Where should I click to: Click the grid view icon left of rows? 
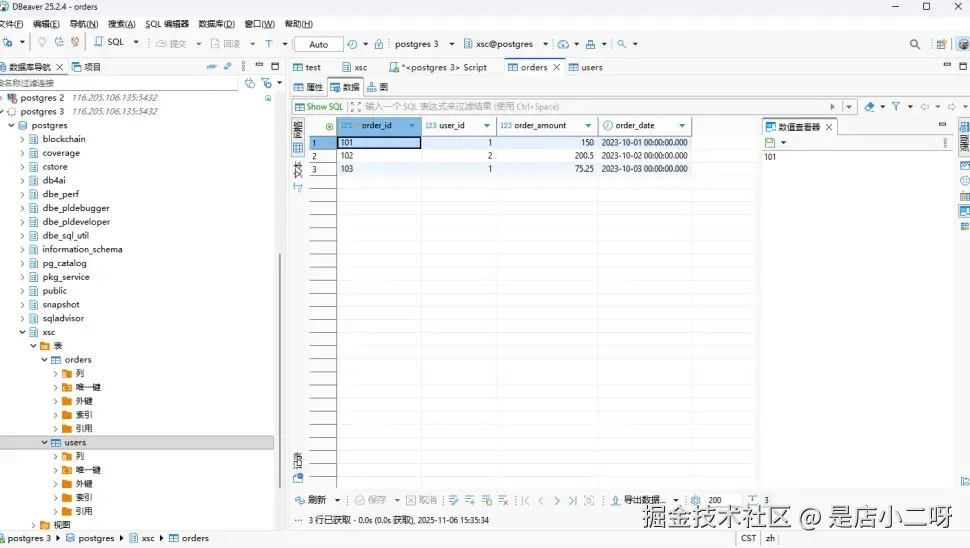(298, 147)
